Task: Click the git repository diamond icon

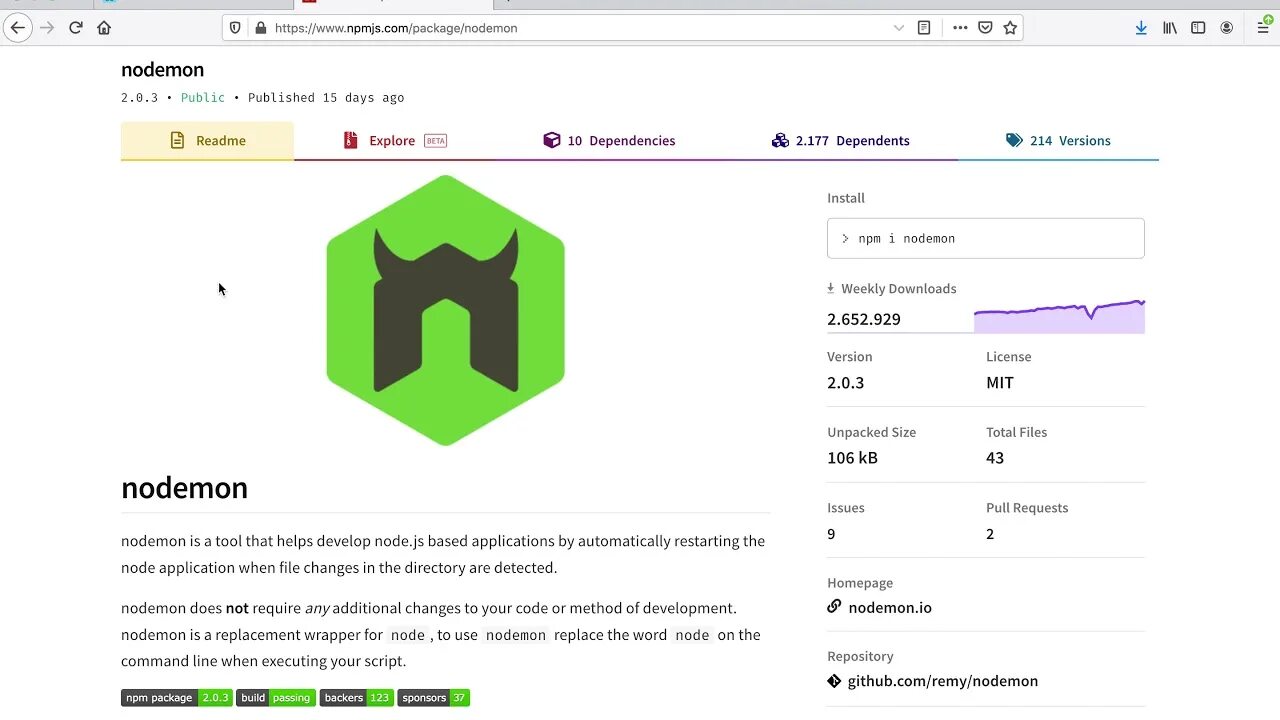Action: [834, 681]
